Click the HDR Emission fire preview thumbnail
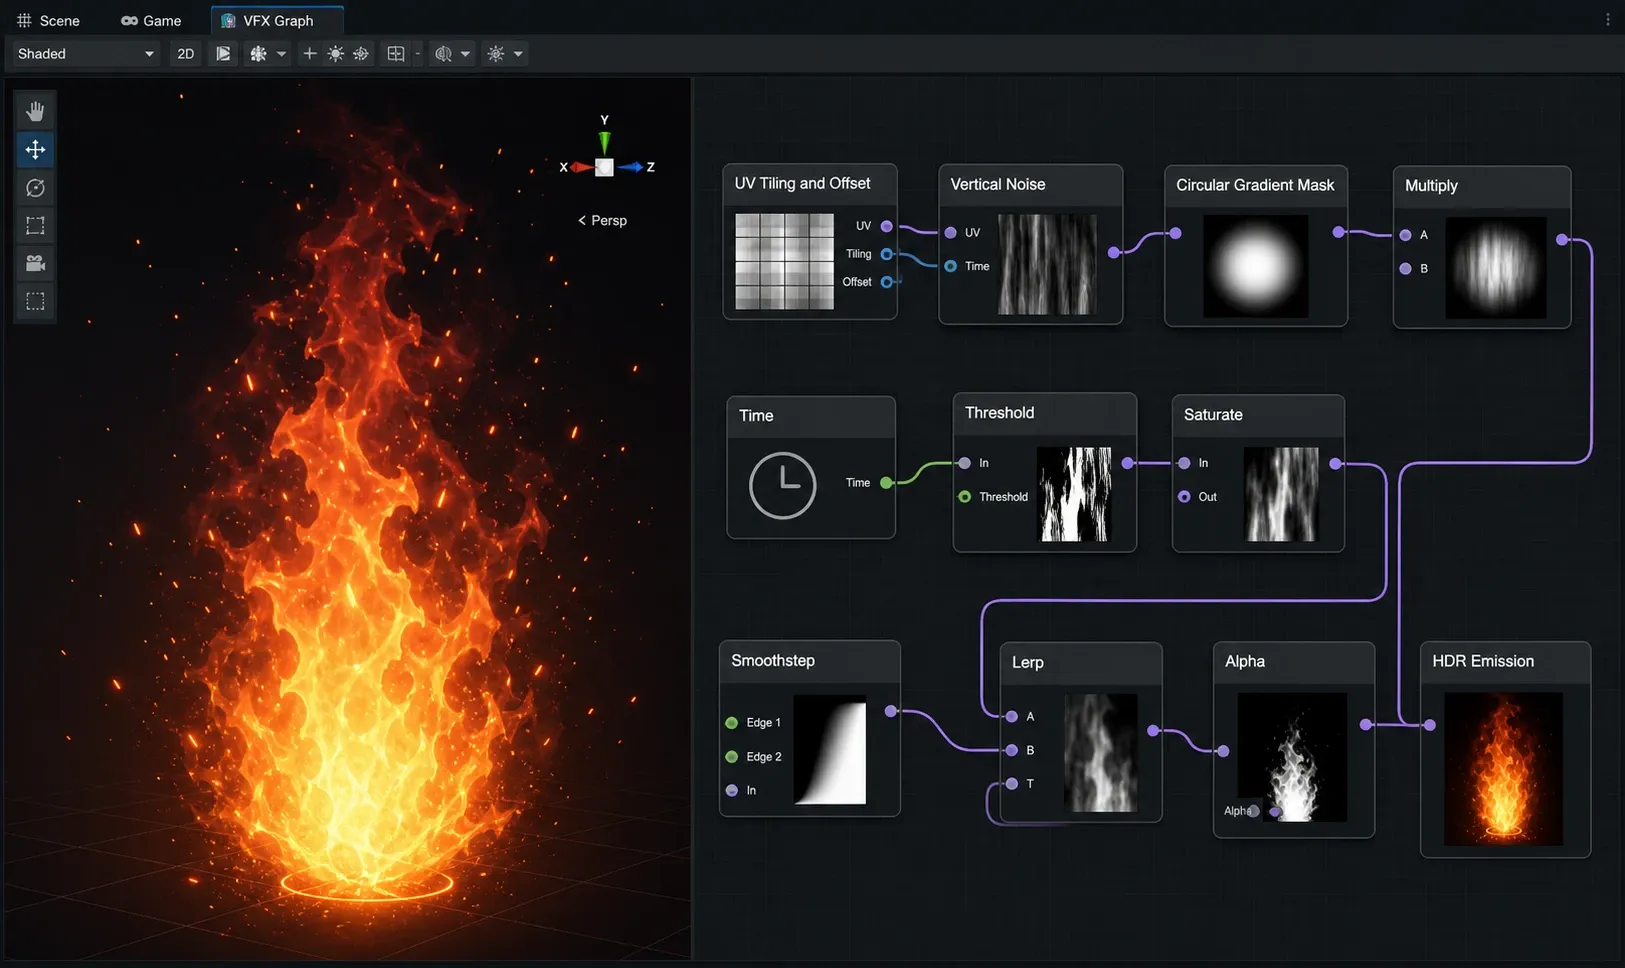 [x=1503, y=769]
